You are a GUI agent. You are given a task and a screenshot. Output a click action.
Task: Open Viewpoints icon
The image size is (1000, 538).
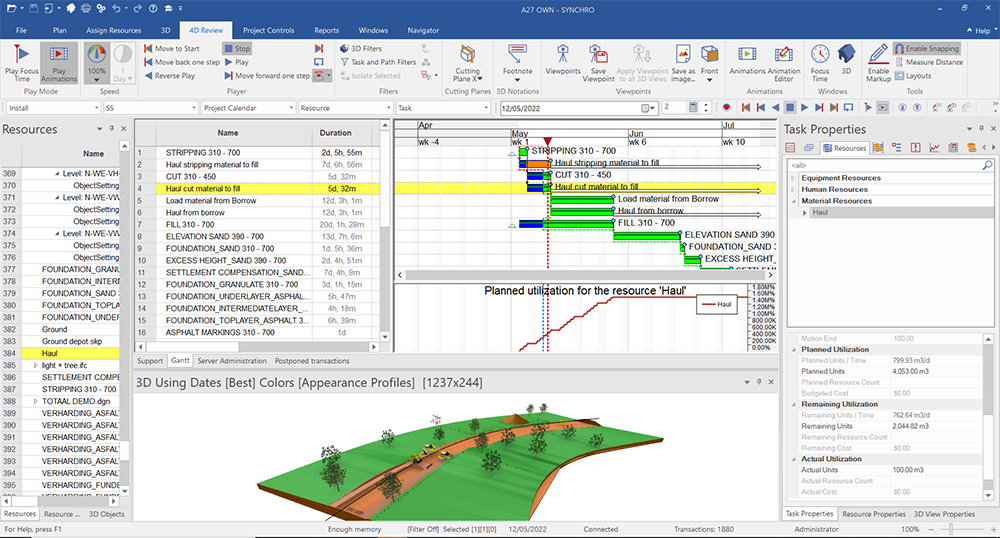click(563, 59)
